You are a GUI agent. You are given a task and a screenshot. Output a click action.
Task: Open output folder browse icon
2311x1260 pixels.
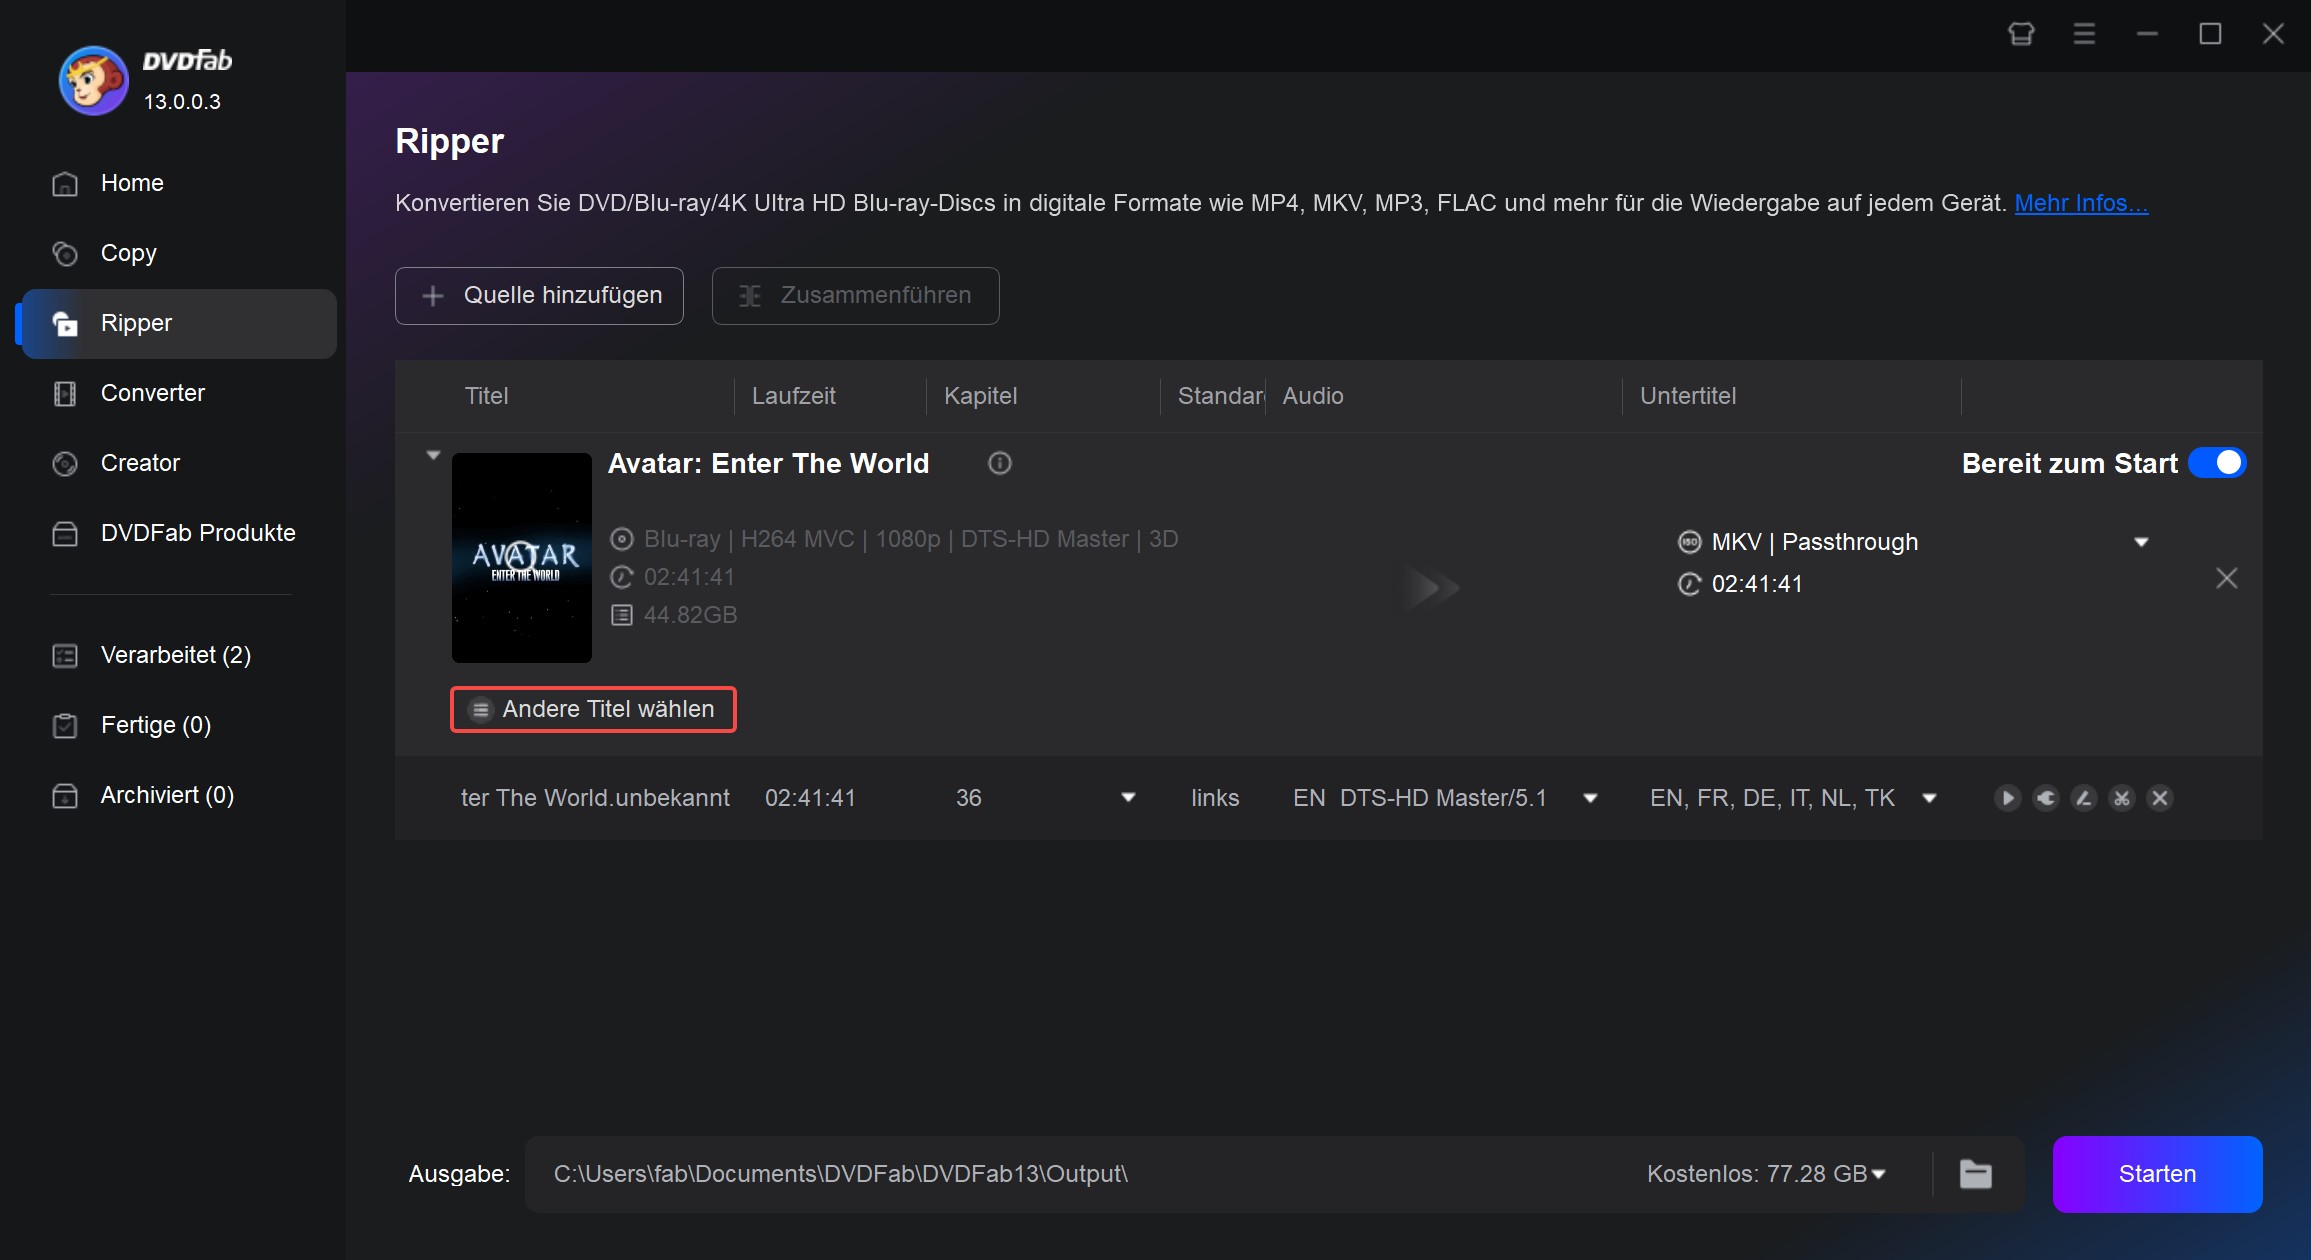pos(1975,1174)
